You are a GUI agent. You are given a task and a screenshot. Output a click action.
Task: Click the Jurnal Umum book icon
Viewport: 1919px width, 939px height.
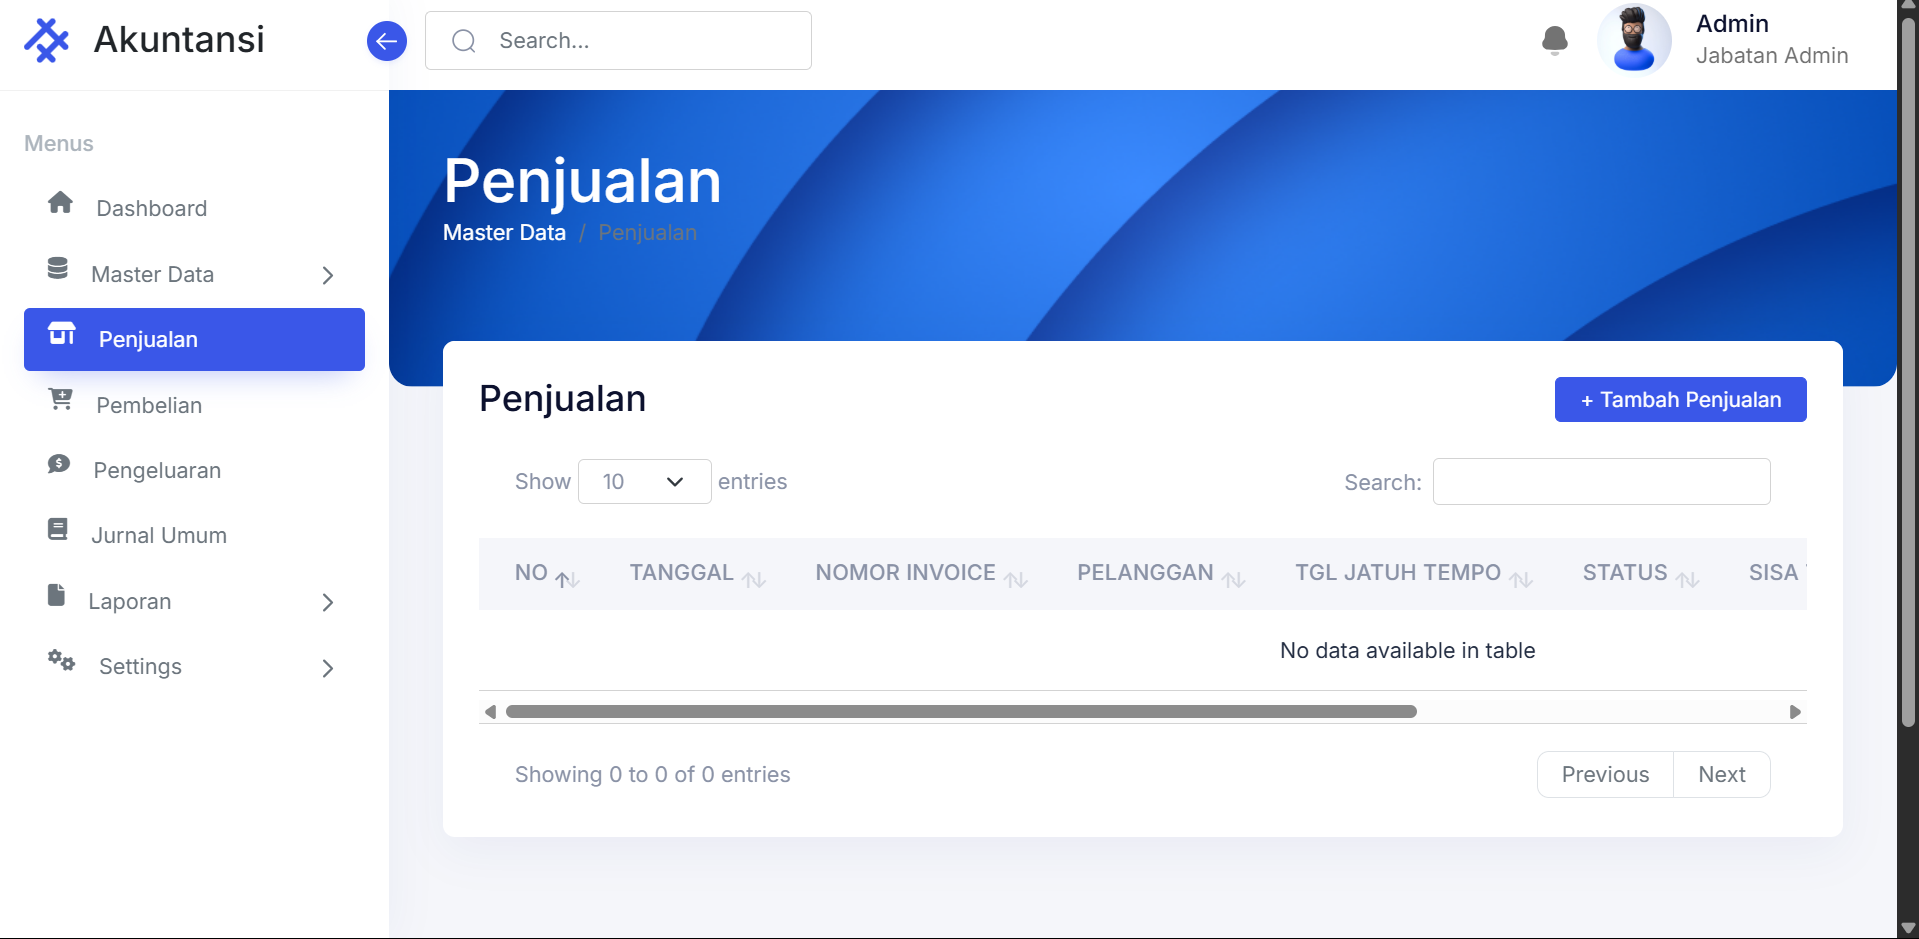coord(58,530)
